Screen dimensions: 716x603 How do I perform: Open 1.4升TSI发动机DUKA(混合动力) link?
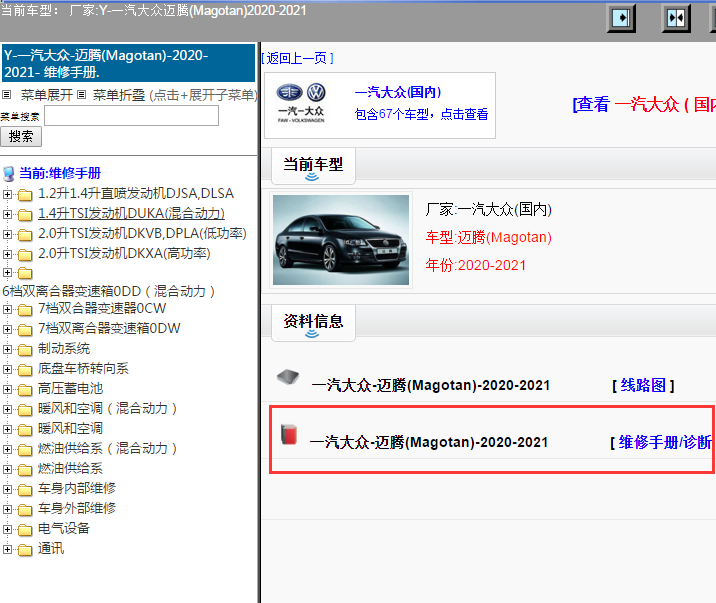(132, 213)
